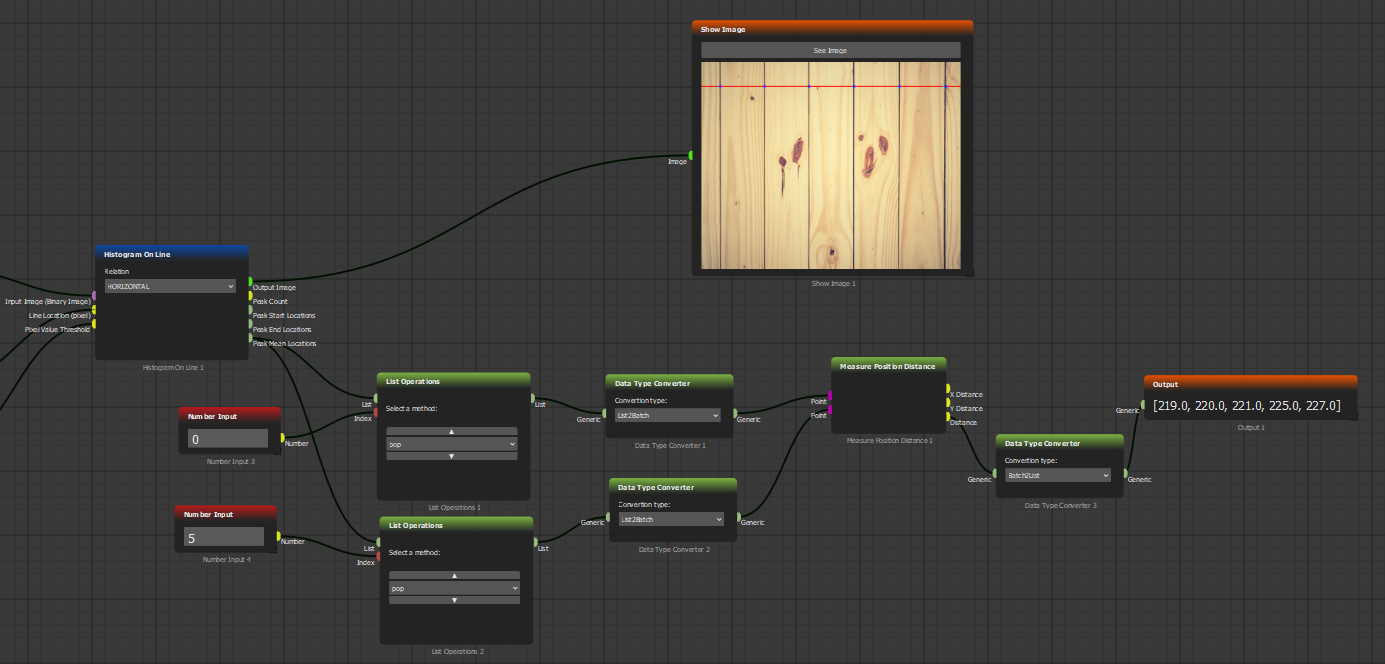Viewport: 1385px width, 664px height.
Task: Click the Index input port on List Operations 2
Action: tap(378, 556)
